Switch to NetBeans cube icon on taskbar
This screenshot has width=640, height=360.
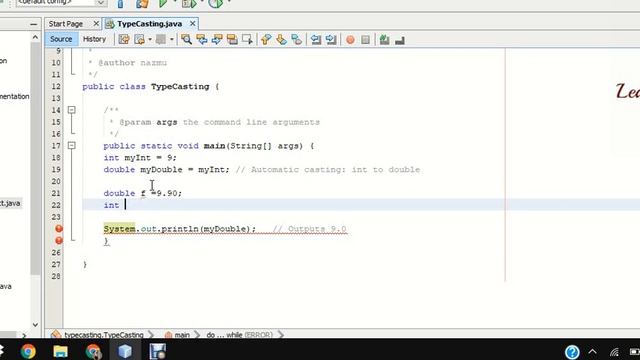pos(125,351)
